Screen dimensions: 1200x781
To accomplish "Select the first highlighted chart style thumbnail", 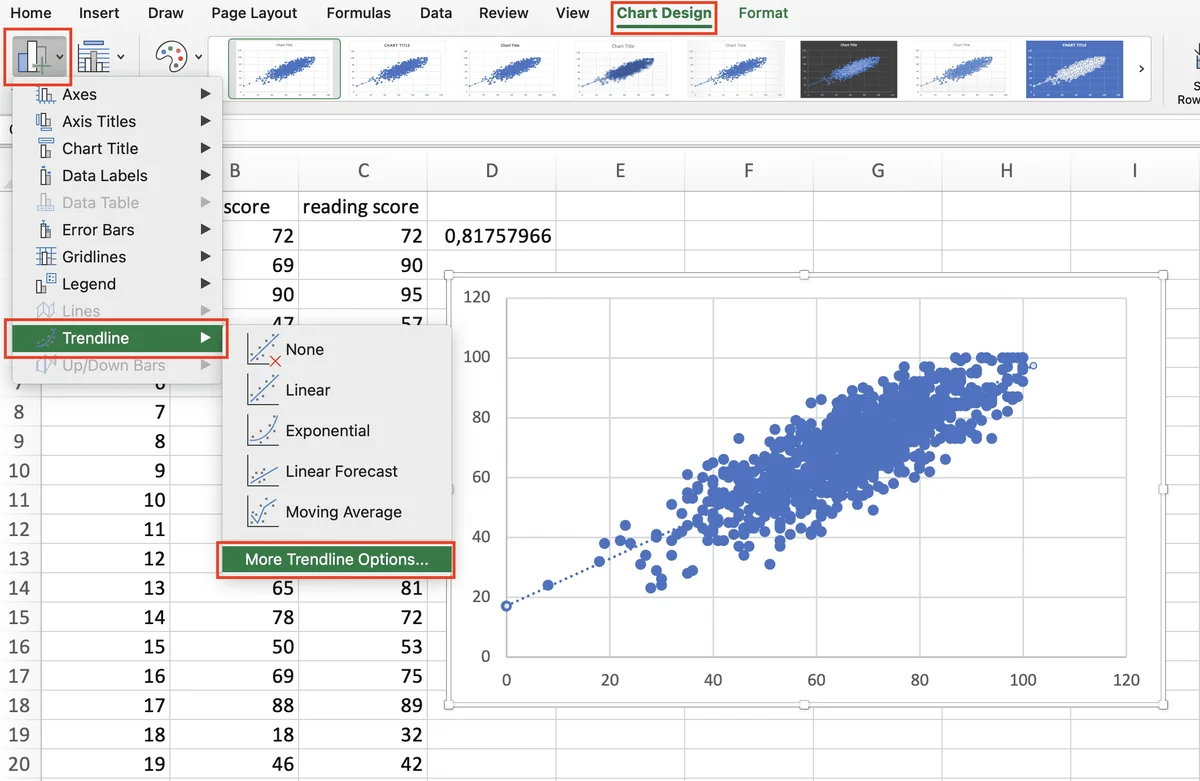I will tap(284, 69).
